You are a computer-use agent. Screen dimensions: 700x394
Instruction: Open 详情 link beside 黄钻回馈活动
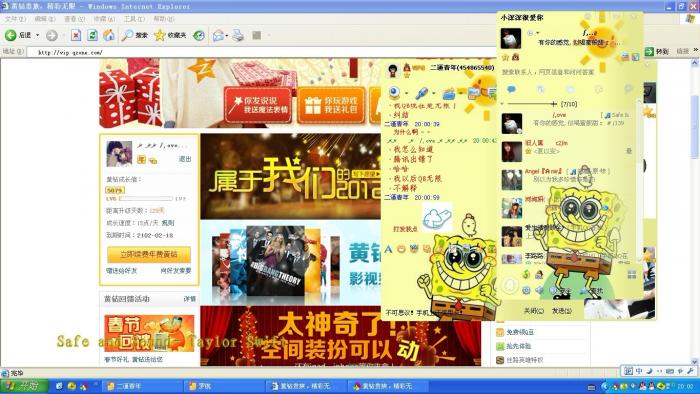190,299
